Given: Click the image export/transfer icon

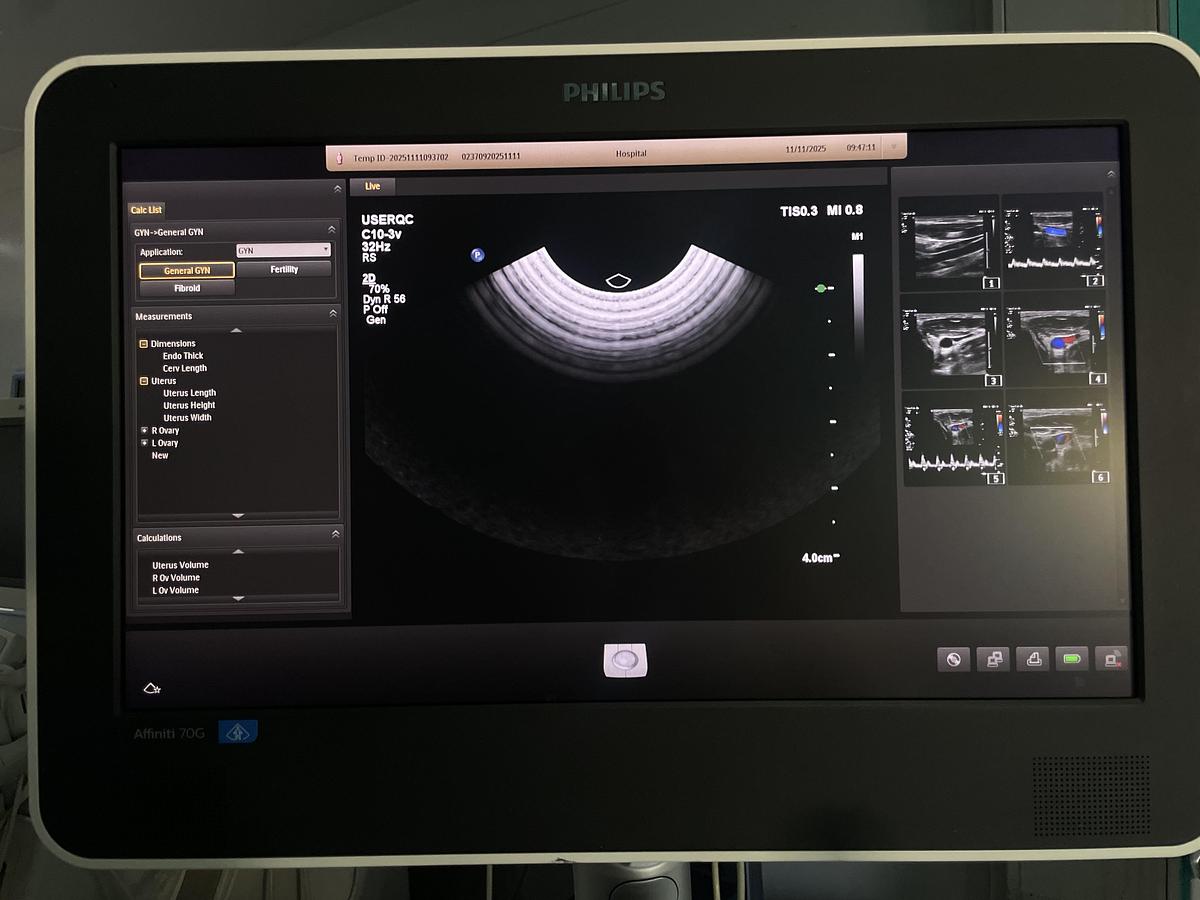Looking at the screenshot, I should (x=992, y=659).
